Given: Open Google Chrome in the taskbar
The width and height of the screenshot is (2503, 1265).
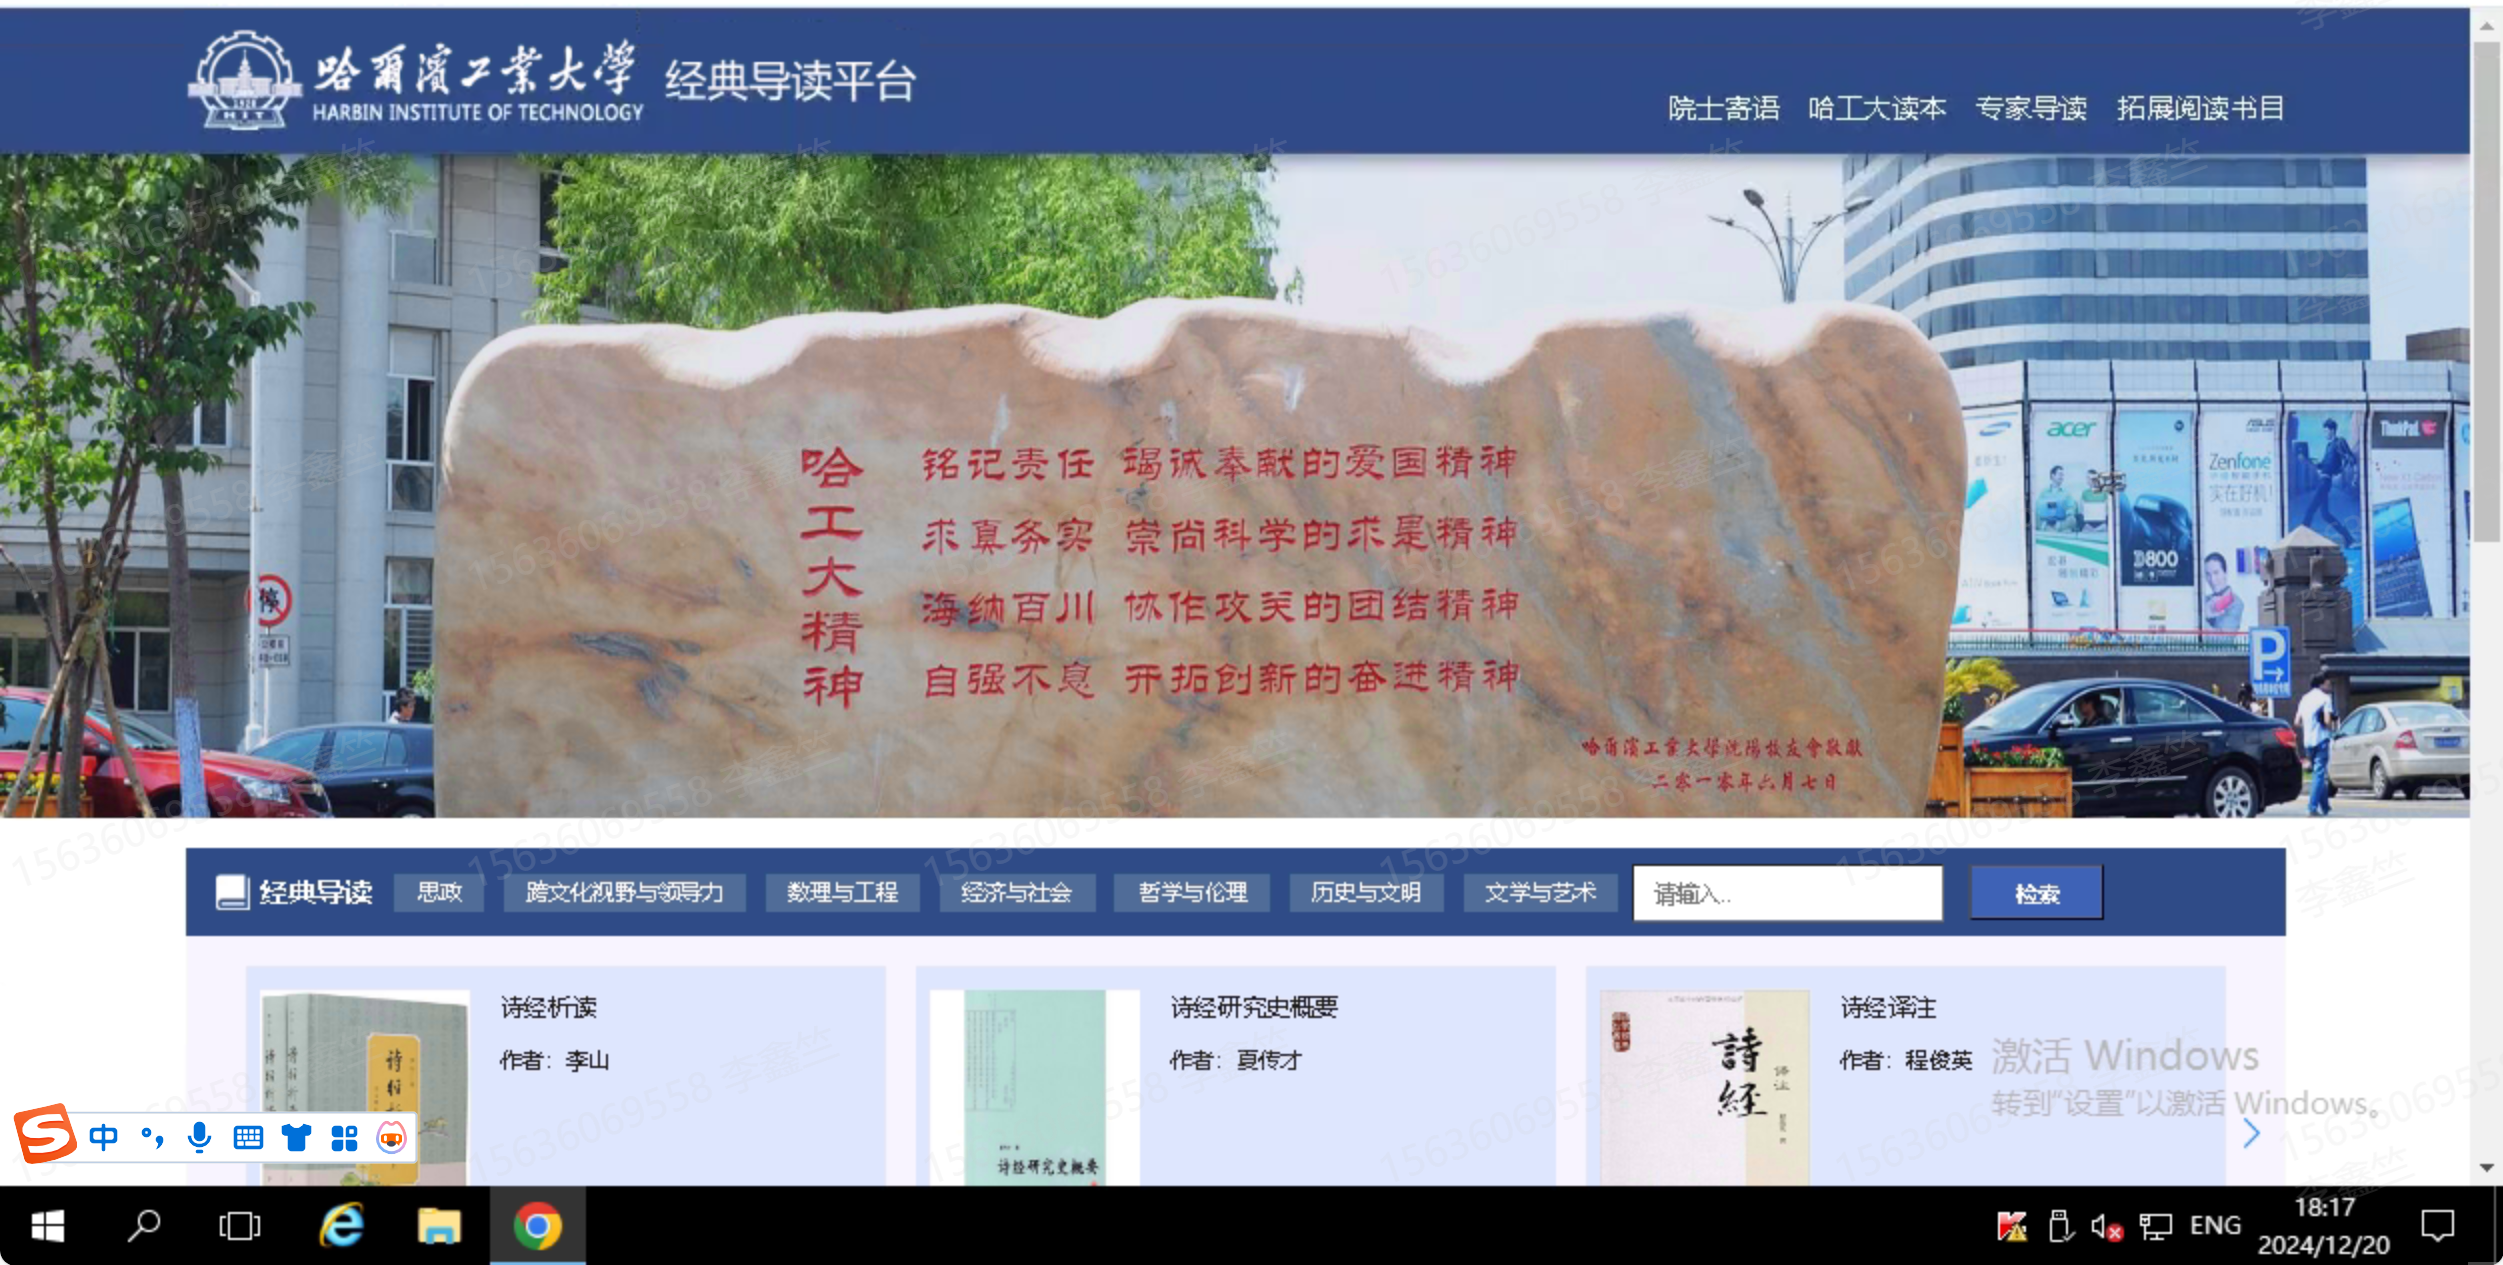Looking at the screenshot, I should click(x=537, y=1226).
